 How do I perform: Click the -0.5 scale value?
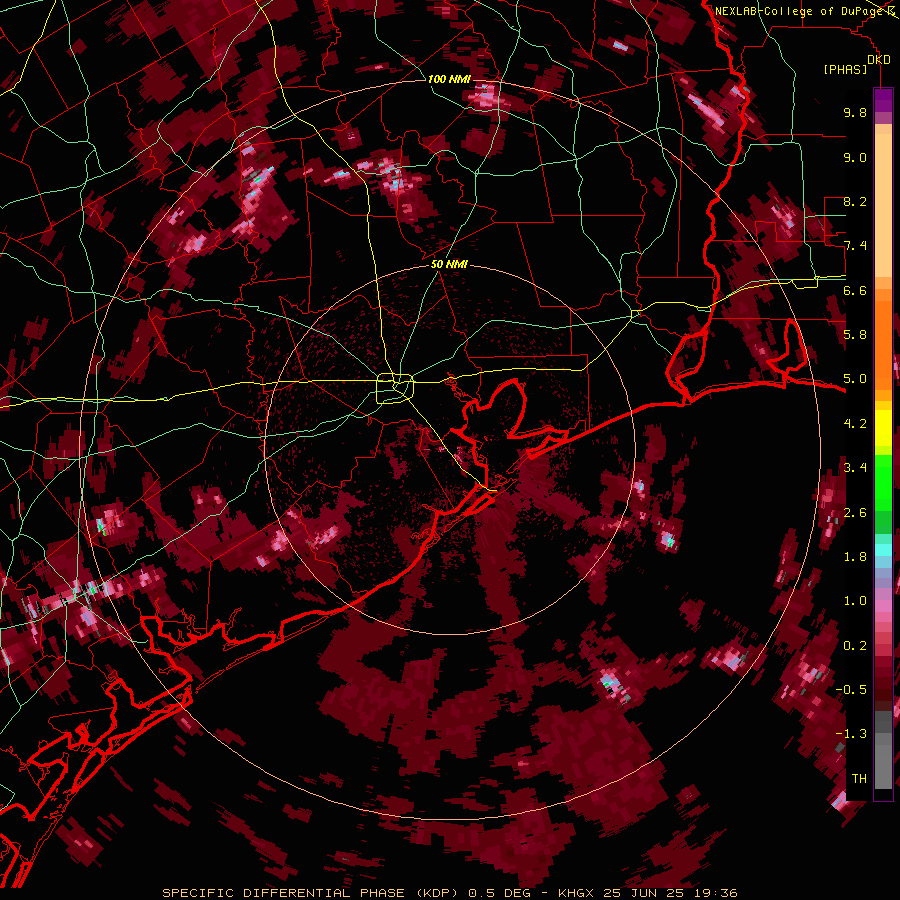[x=851, y=690]
